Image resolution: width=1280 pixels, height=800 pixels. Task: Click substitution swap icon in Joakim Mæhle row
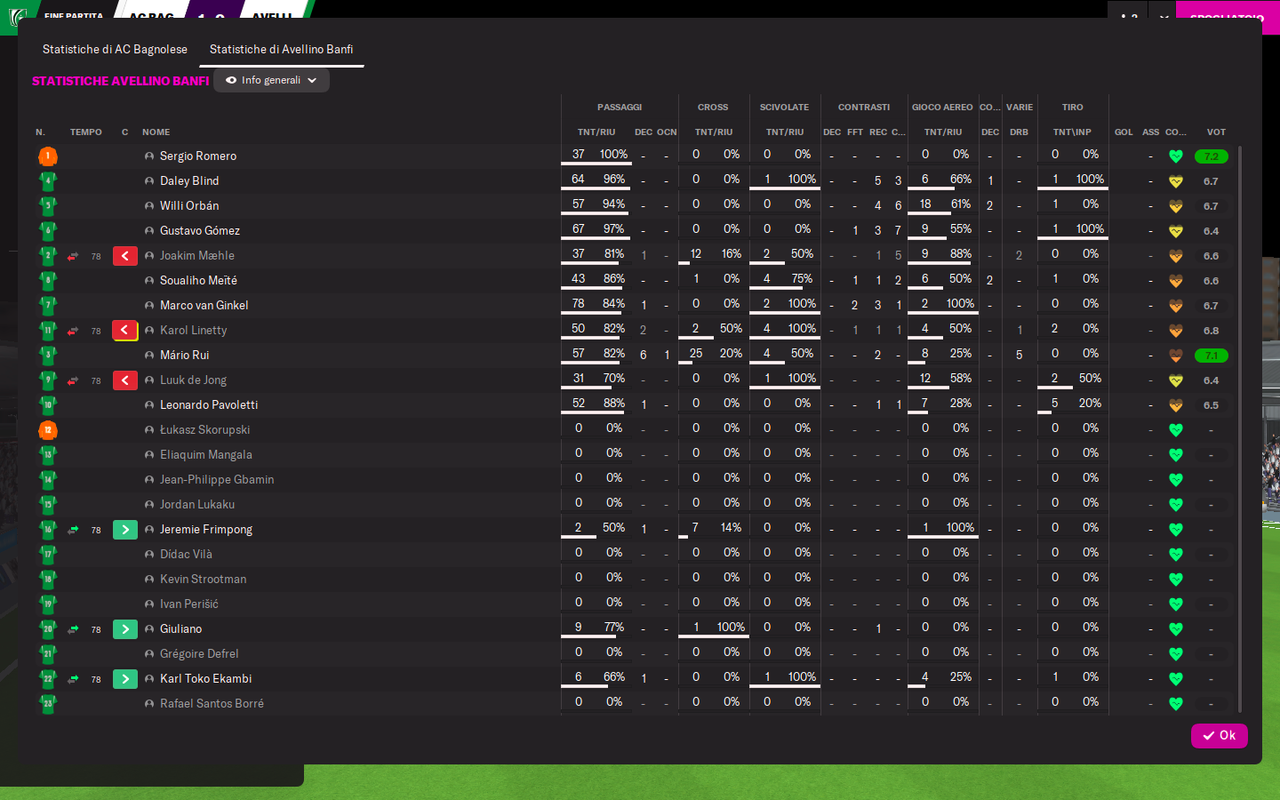(73, 256)
